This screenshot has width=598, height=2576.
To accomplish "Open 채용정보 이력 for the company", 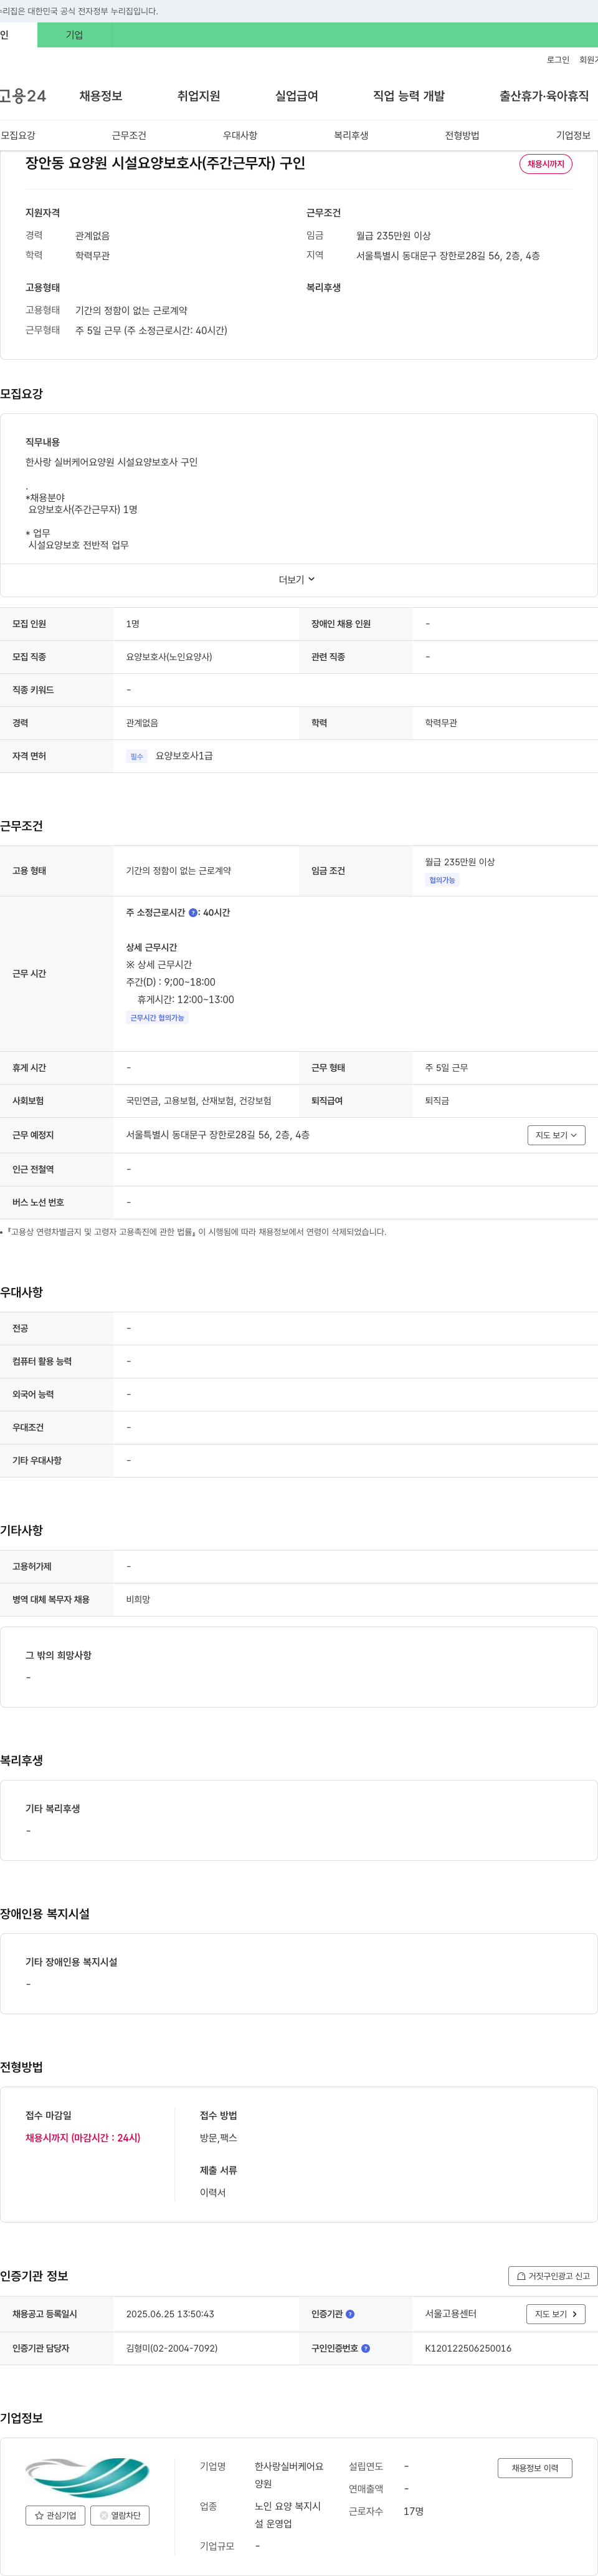I will point(535,2468).
